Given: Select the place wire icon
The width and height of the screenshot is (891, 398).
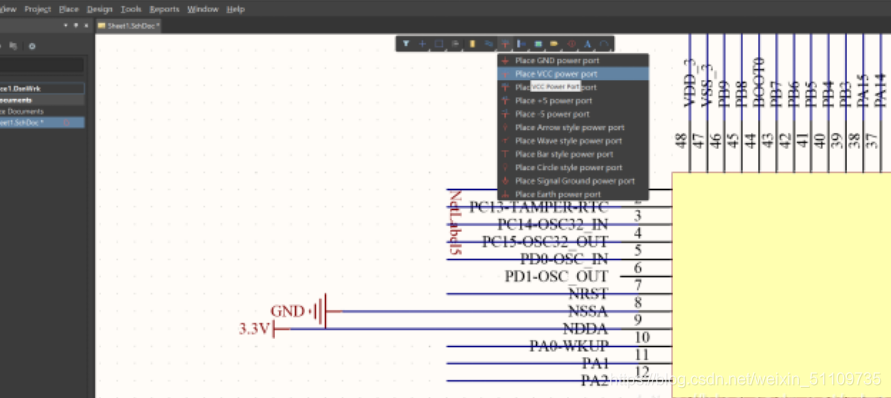Looking at the screenshot, I should pyautogui.click(x=489, y=44).
